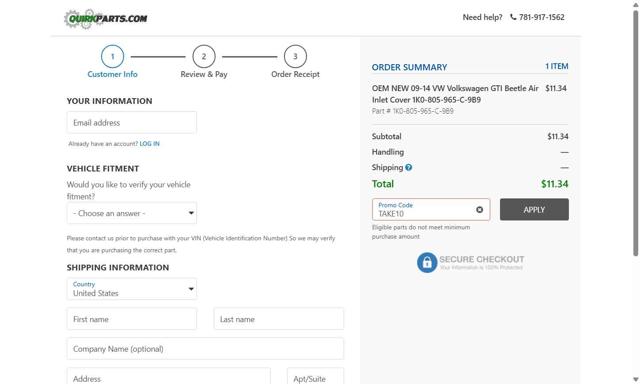The width and height of the screenshot is (640, 384).
Task: Clear the promo code with the X icon
Action: click(x=480, y=209)
